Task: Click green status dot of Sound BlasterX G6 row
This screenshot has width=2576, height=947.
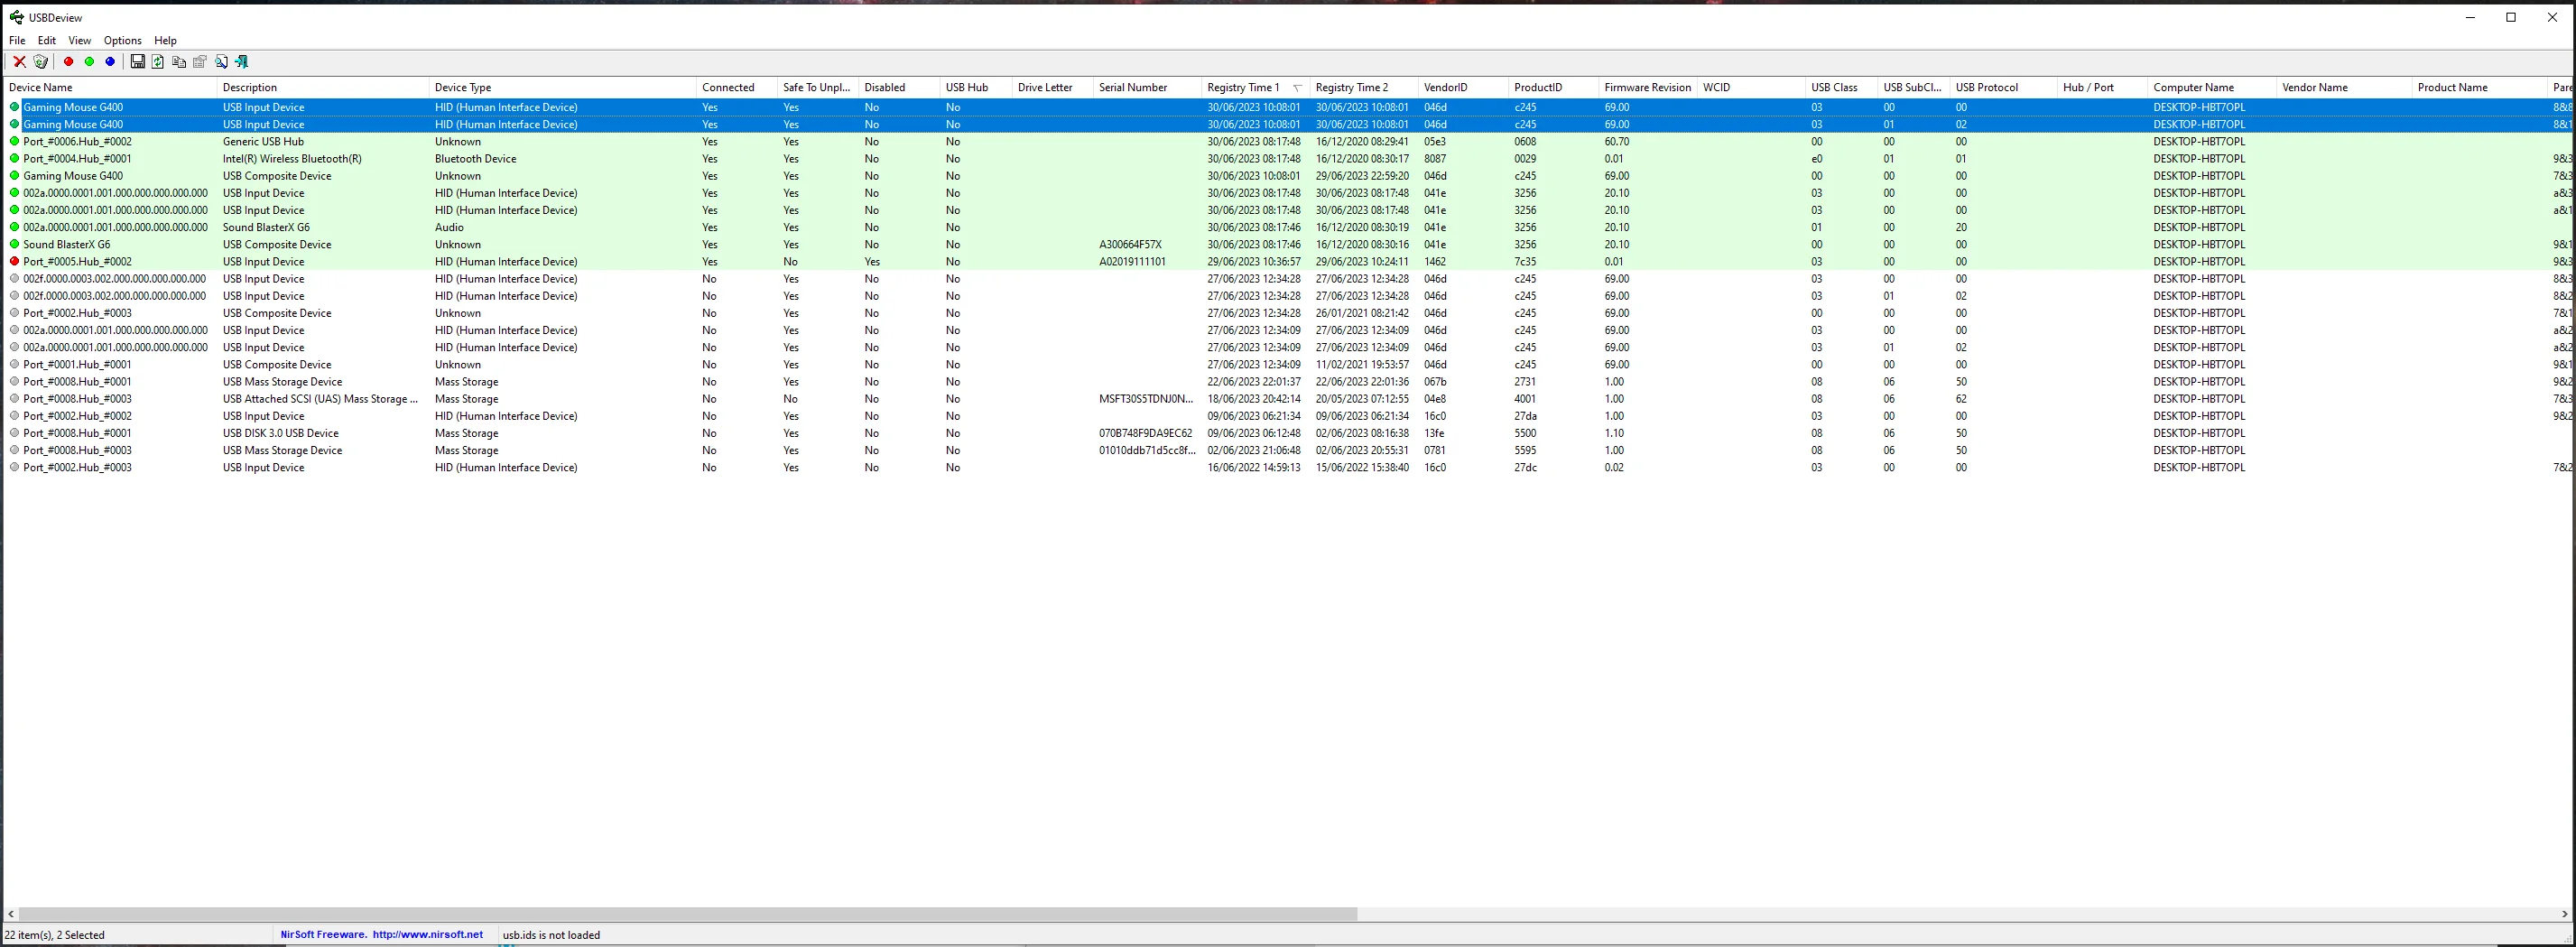Action: point(15,245)
